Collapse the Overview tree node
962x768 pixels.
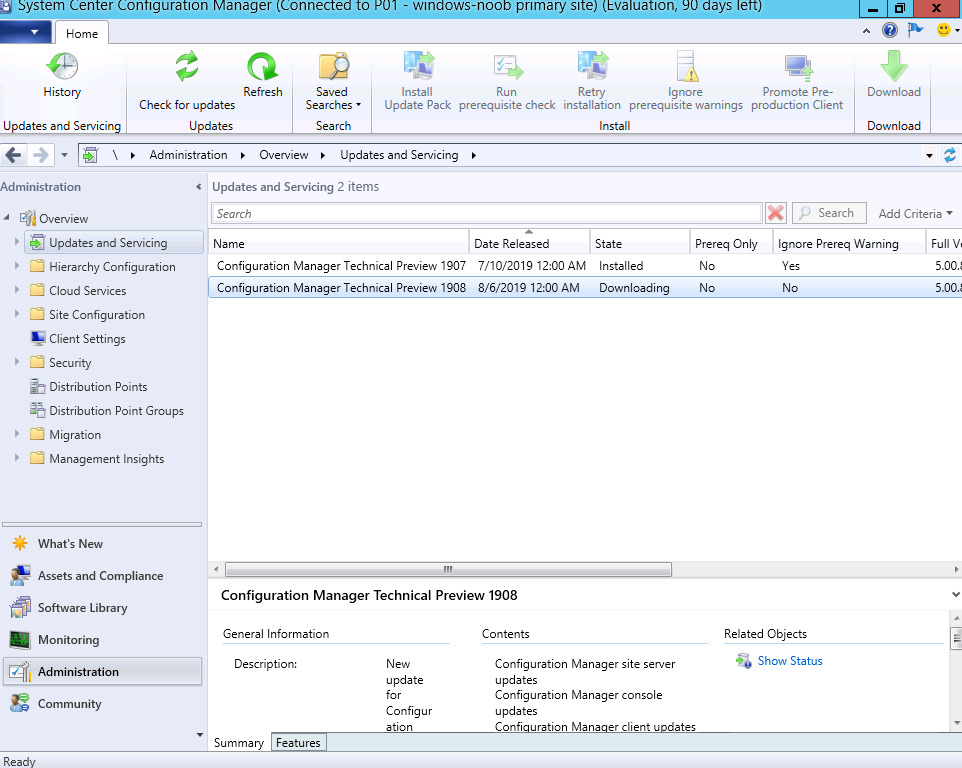(x=7, y=218)
